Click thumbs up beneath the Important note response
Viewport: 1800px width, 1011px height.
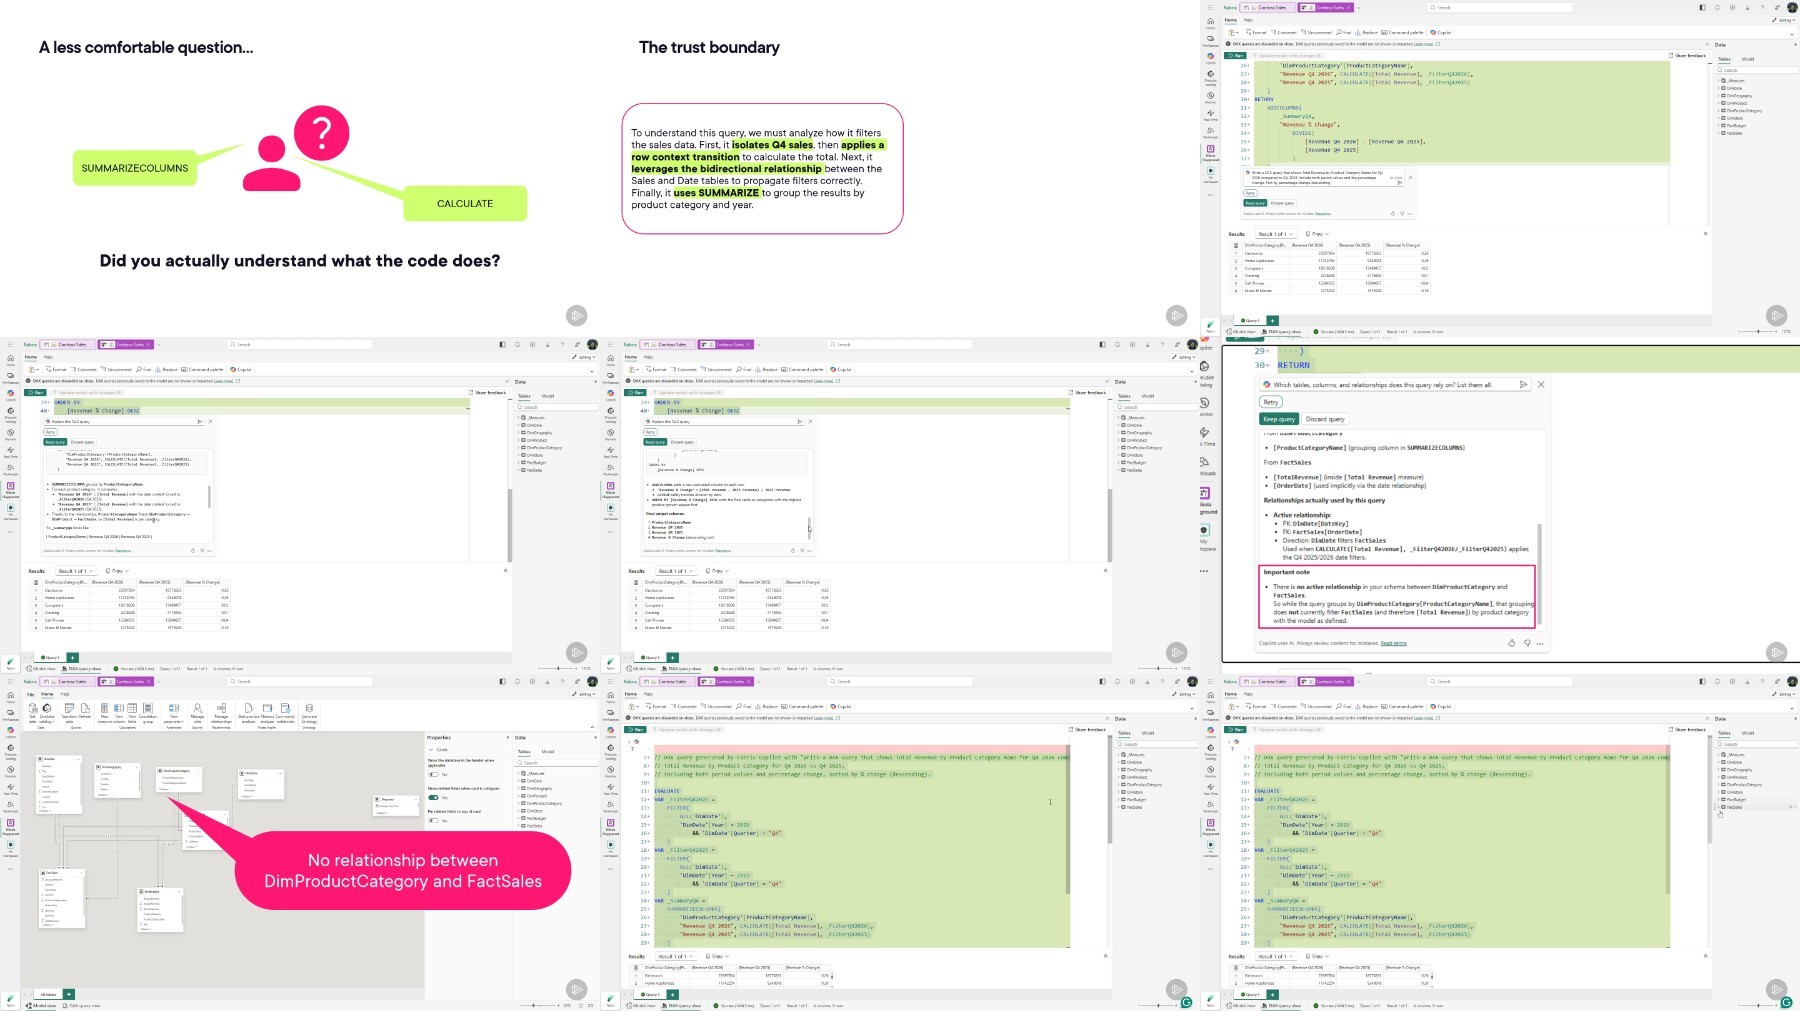pos(1511,643)
